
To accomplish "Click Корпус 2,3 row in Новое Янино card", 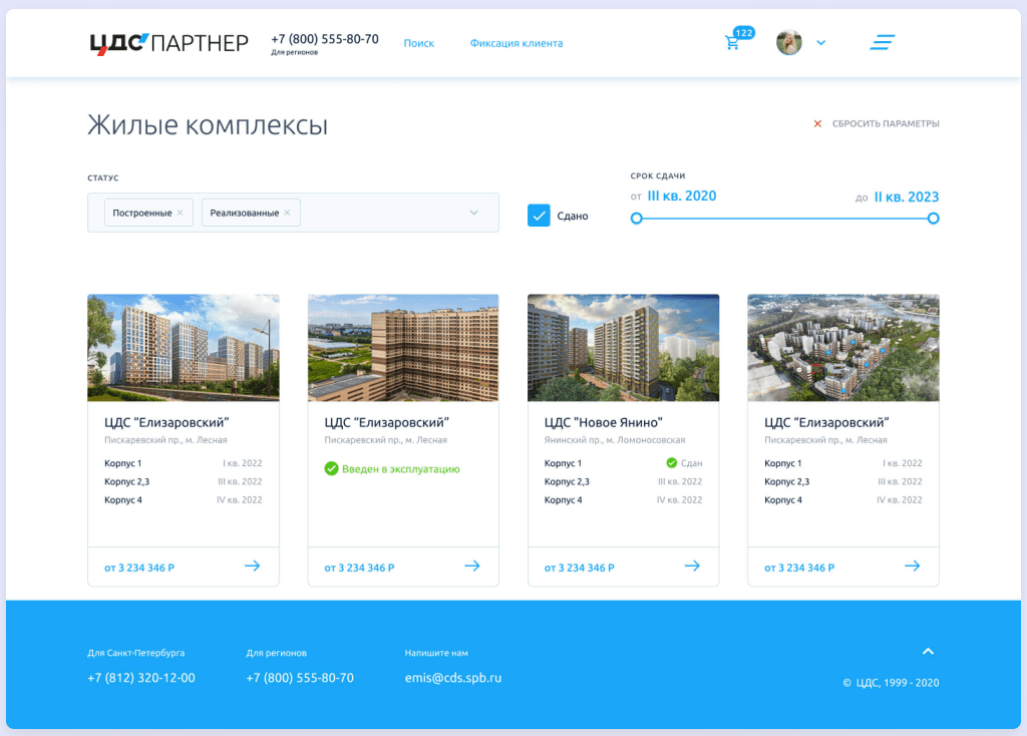I will tap(624, 481).
